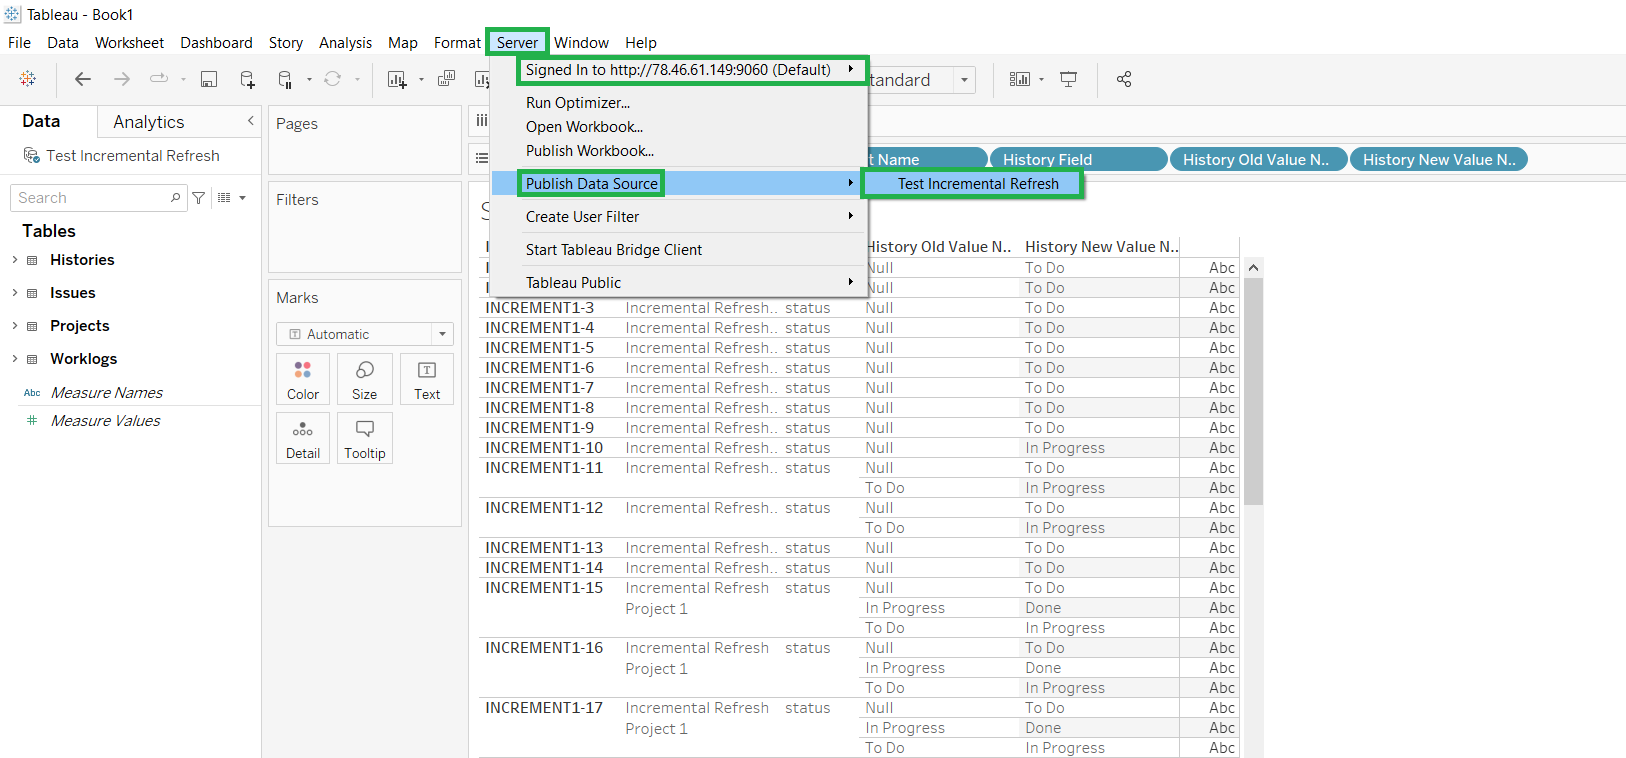Create a new worksheet with chart-plus icon
1626x758 pixels.
point(397,79)
